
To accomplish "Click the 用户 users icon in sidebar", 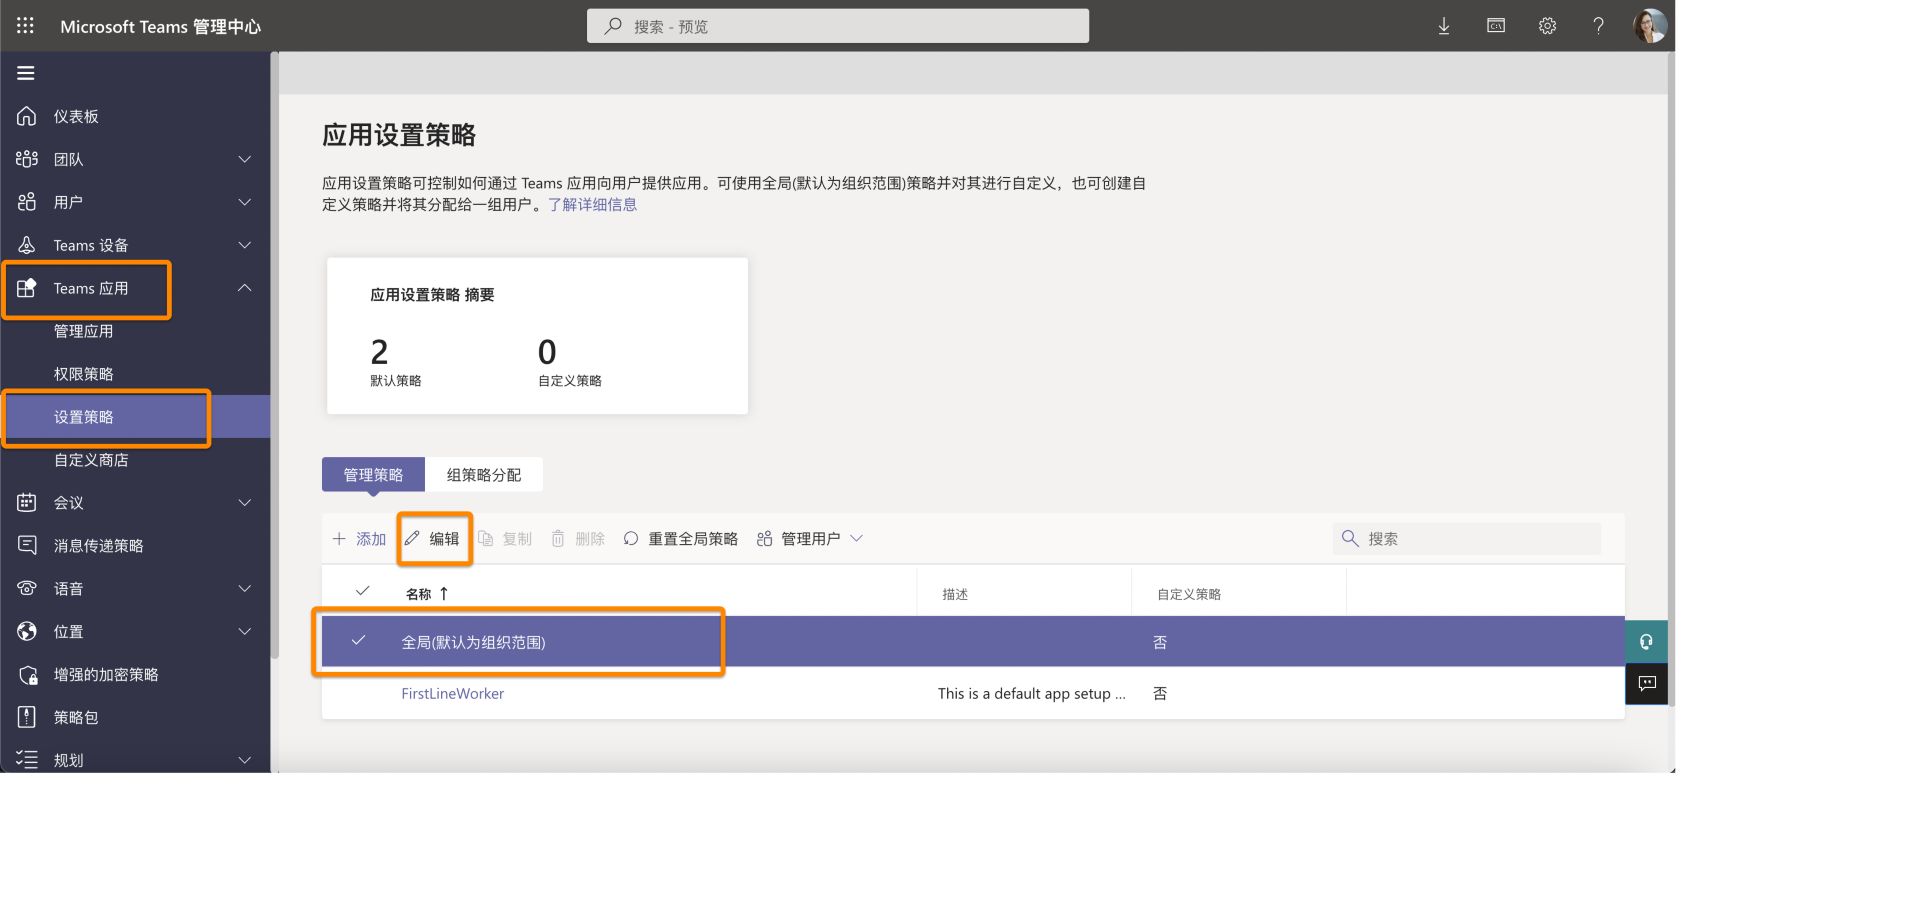I will coord(27,202).
